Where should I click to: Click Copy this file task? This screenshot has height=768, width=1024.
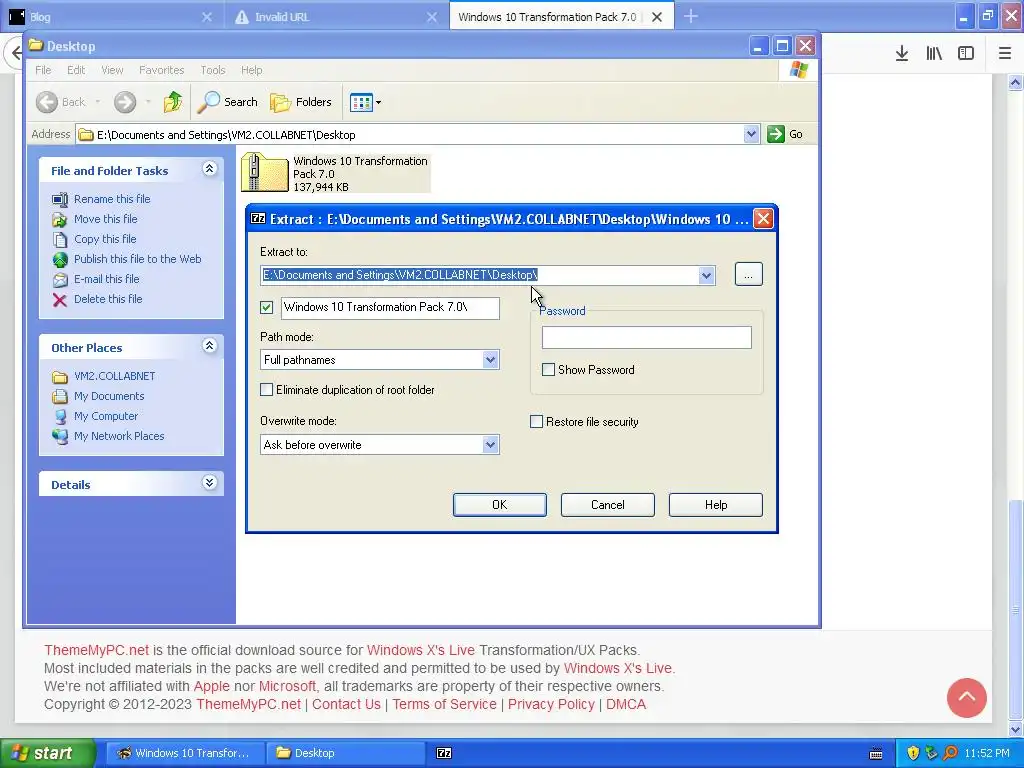click(x=105, y=239)
